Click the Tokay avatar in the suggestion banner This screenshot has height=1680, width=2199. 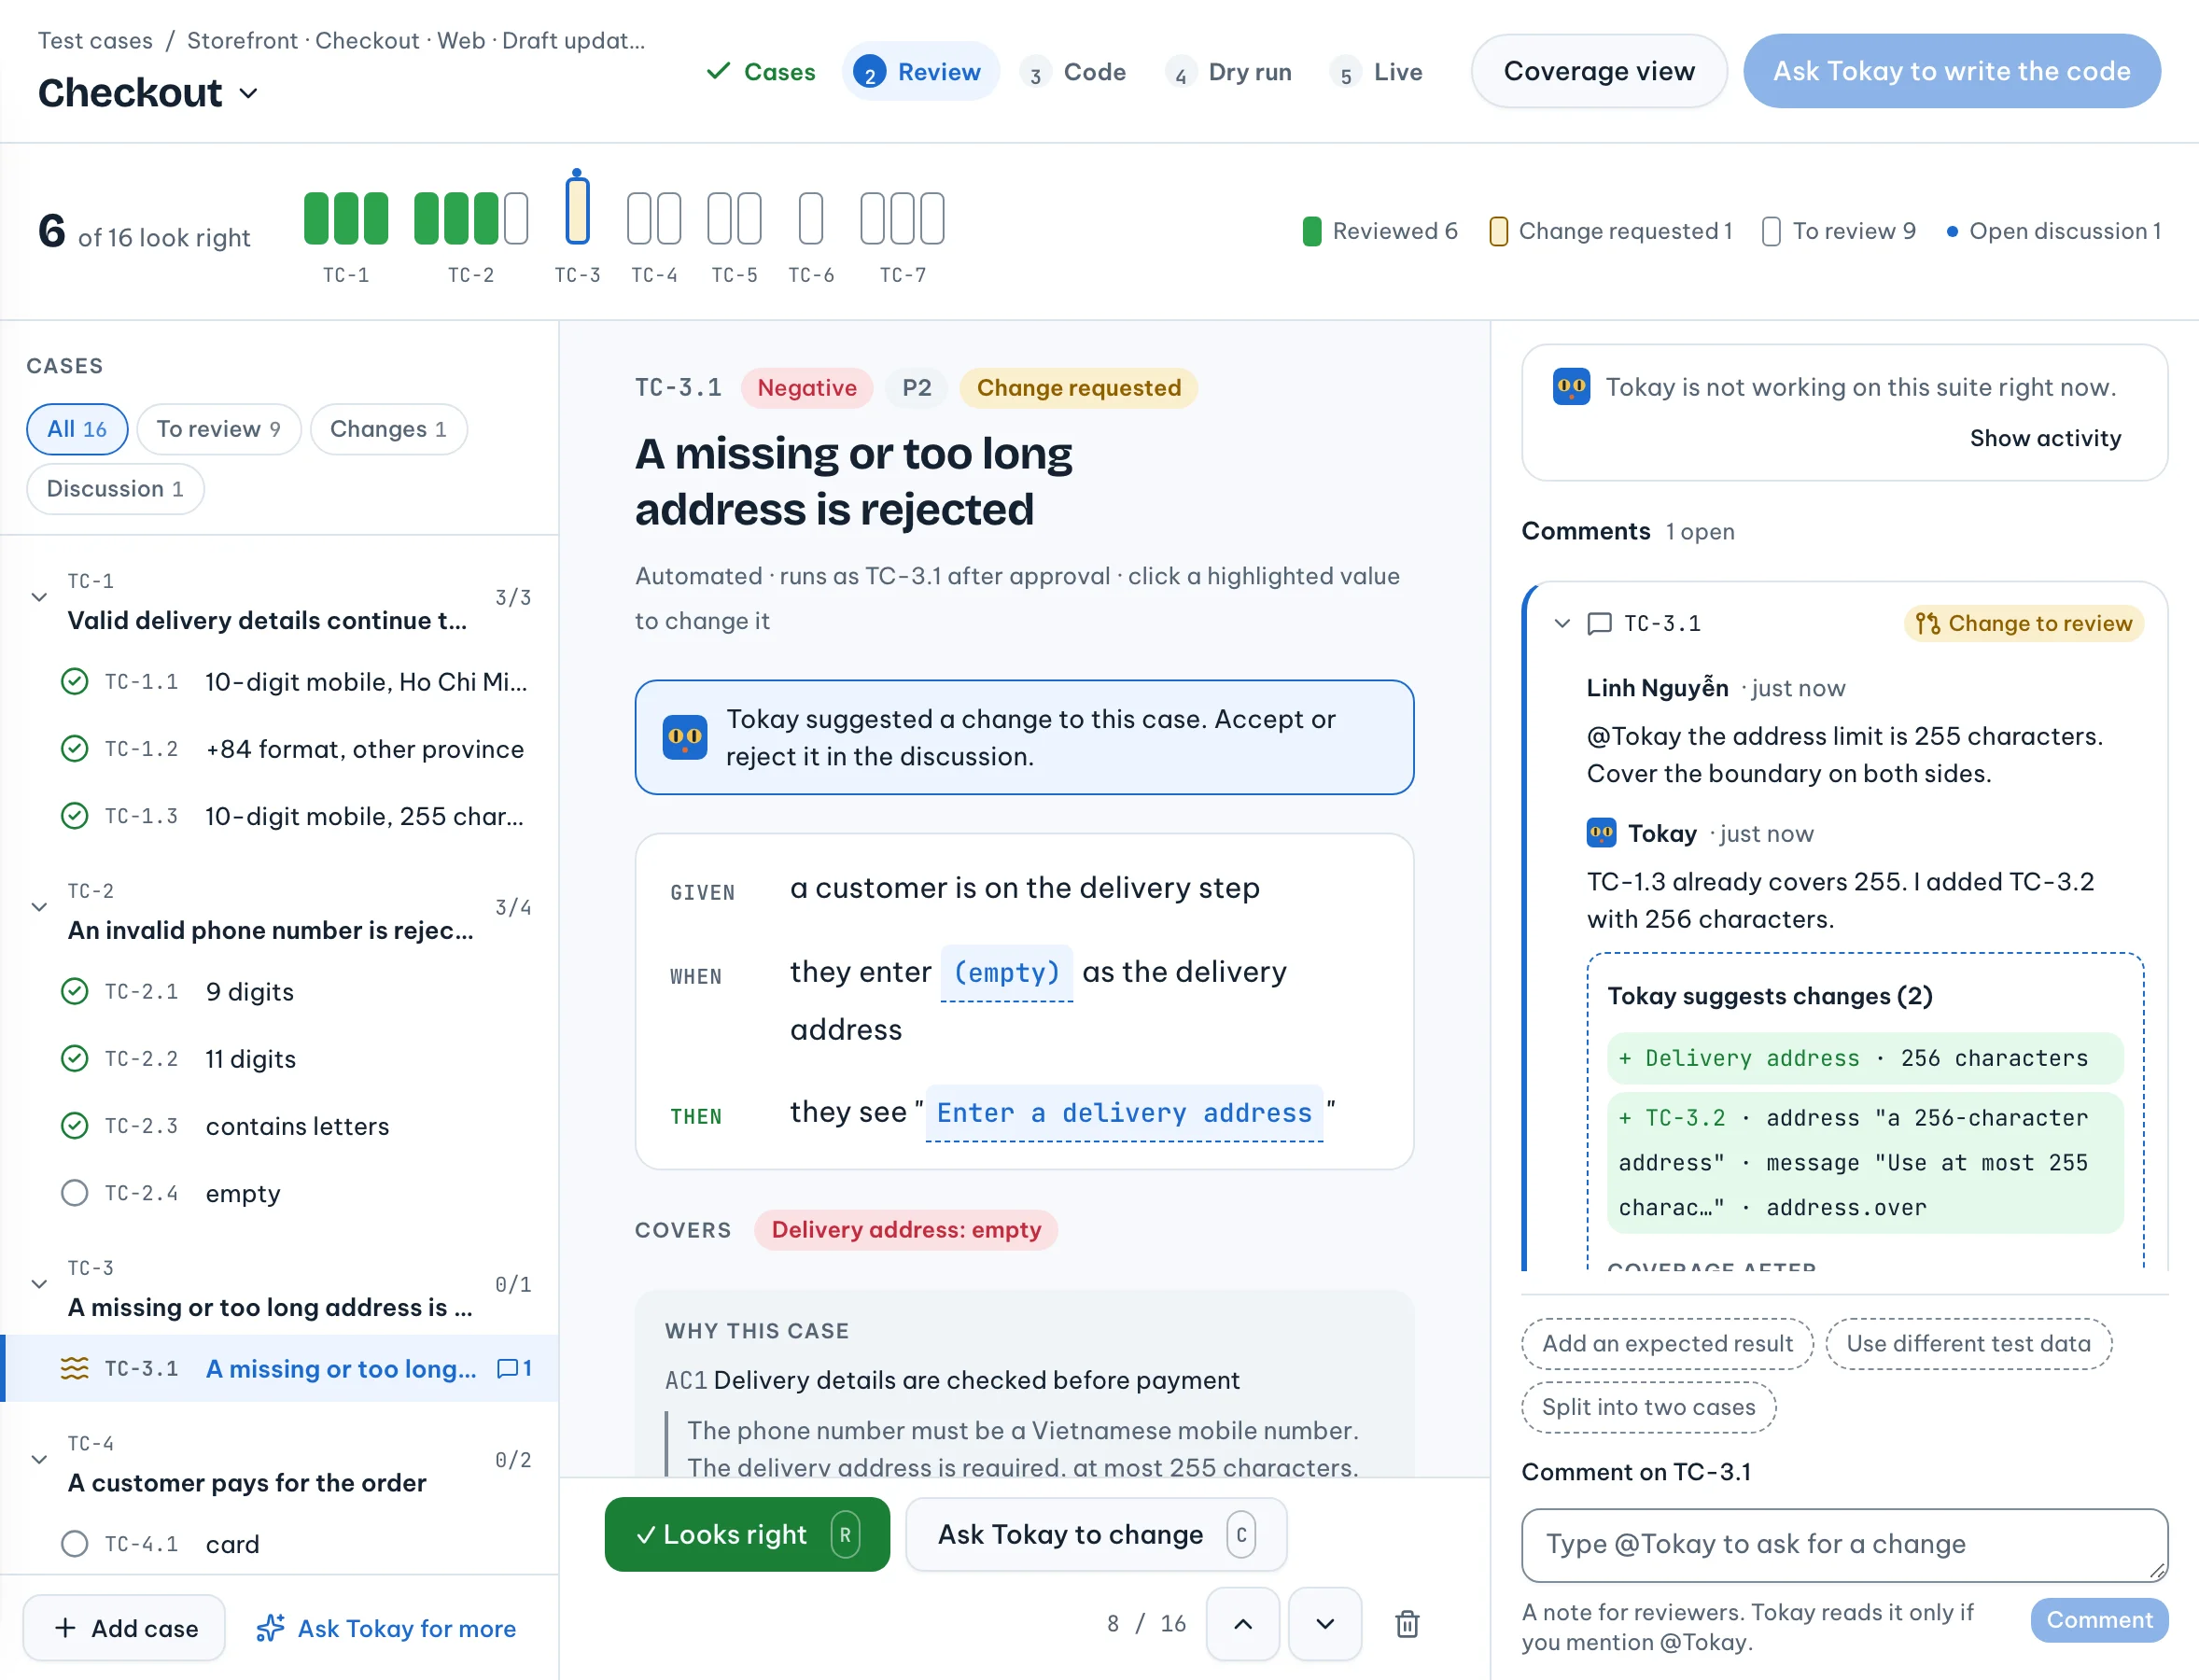685,737
